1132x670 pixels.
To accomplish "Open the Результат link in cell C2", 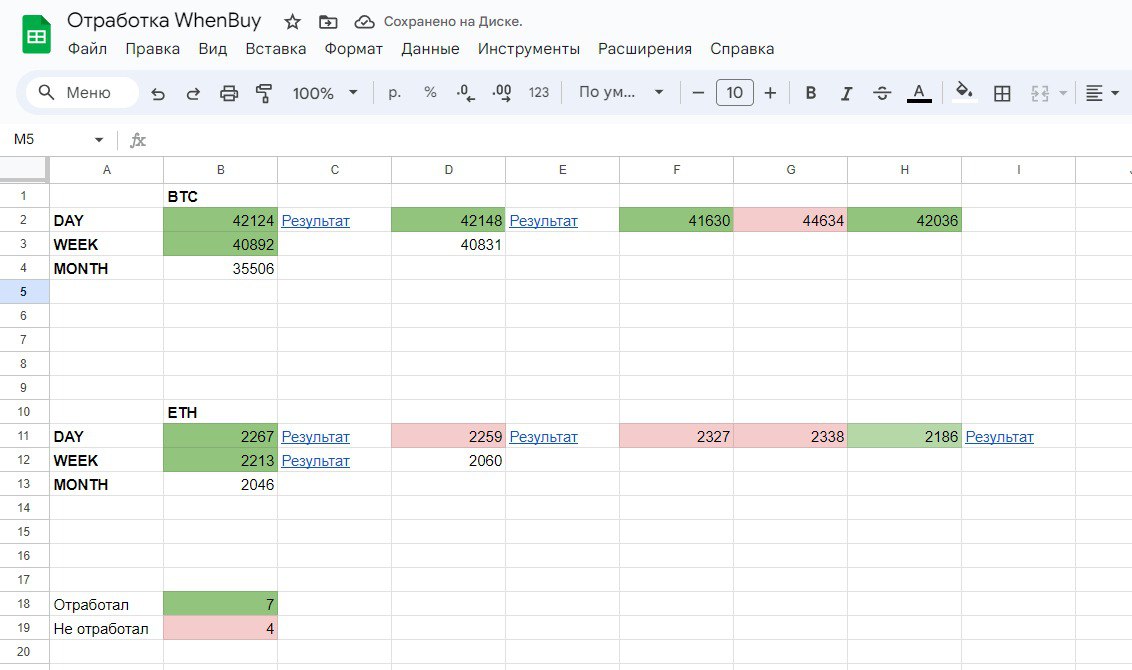I will pos(315,221).
